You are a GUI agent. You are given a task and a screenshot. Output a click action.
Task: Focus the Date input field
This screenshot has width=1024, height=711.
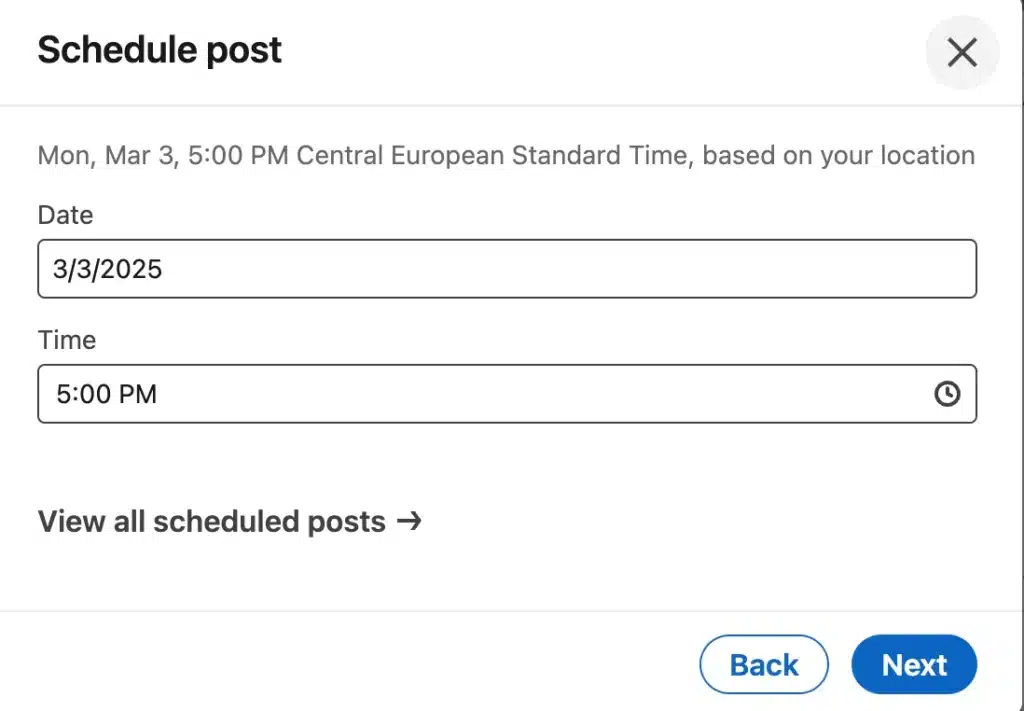point(507,268)
